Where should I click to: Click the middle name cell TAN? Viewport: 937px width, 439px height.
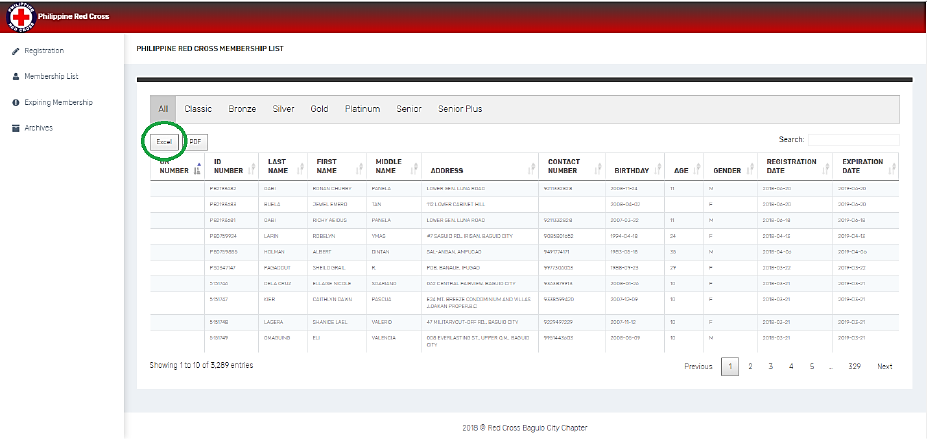click(x=375, y=204)
